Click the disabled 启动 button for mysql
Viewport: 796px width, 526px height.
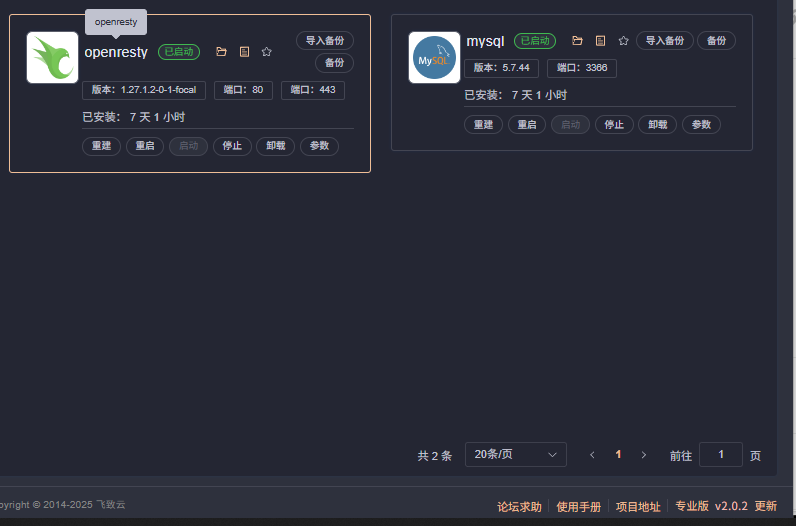(x=570, y=124)
